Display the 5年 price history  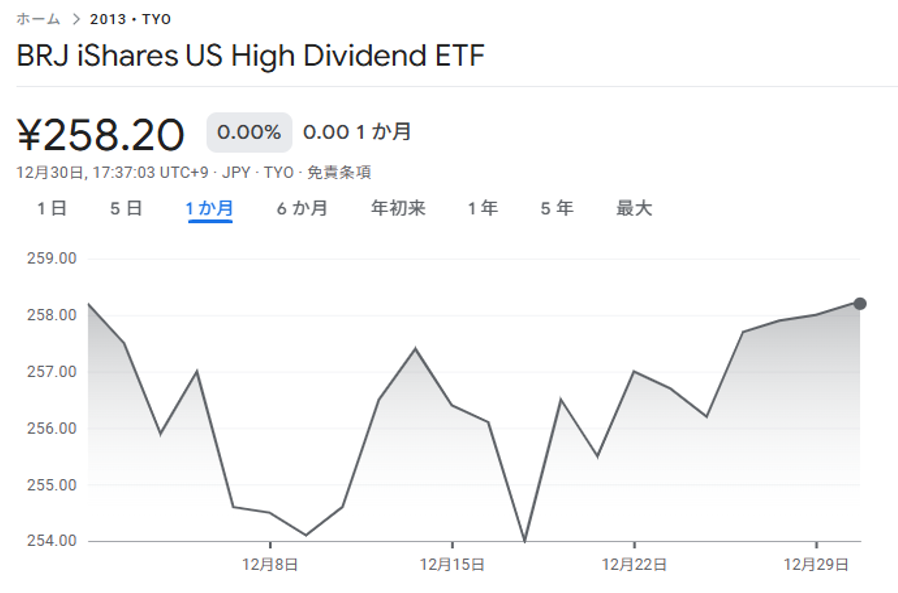[557, 208]
